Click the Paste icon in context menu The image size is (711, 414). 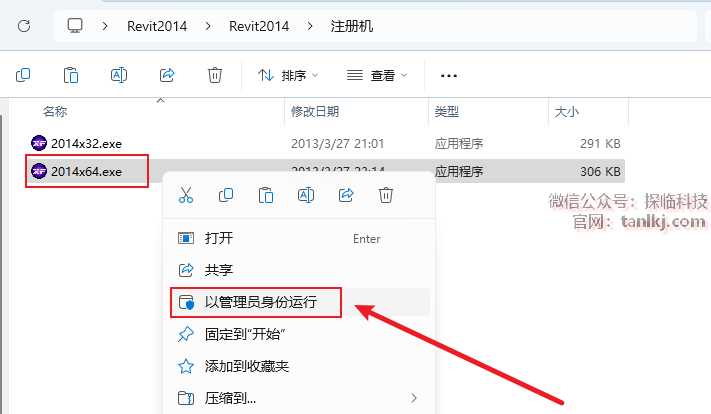266,195
